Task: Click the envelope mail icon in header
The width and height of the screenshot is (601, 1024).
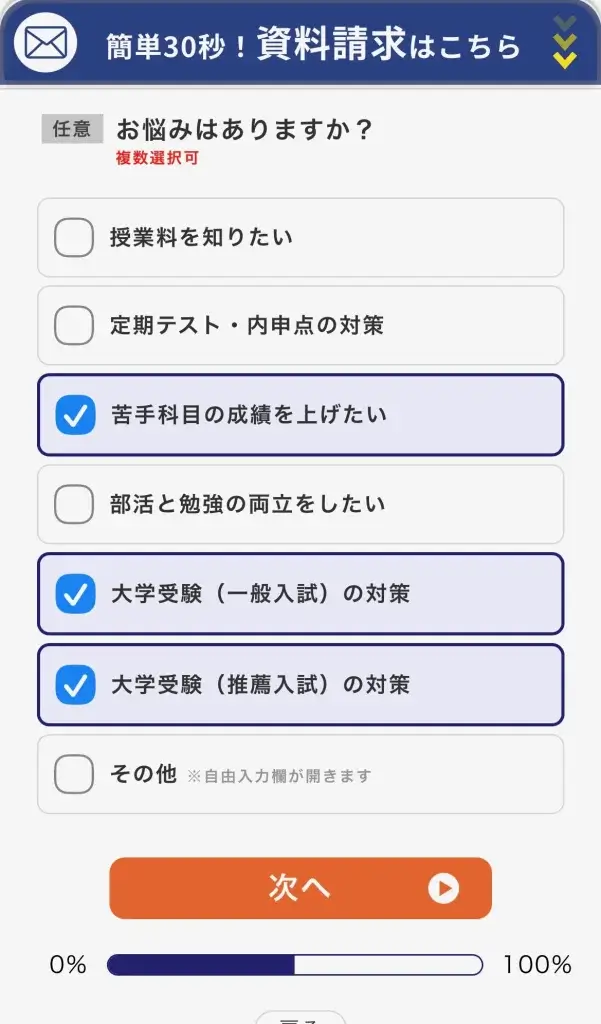Action: point(45,43)
